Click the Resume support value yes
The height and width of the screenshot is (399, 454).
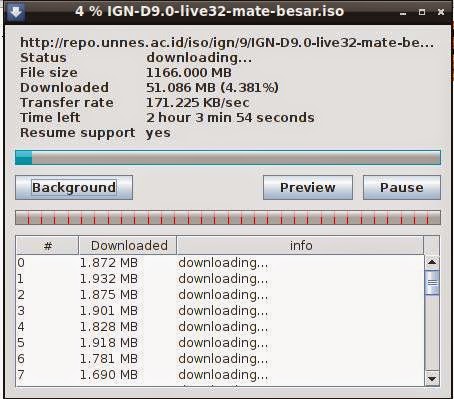click(158, 133)
